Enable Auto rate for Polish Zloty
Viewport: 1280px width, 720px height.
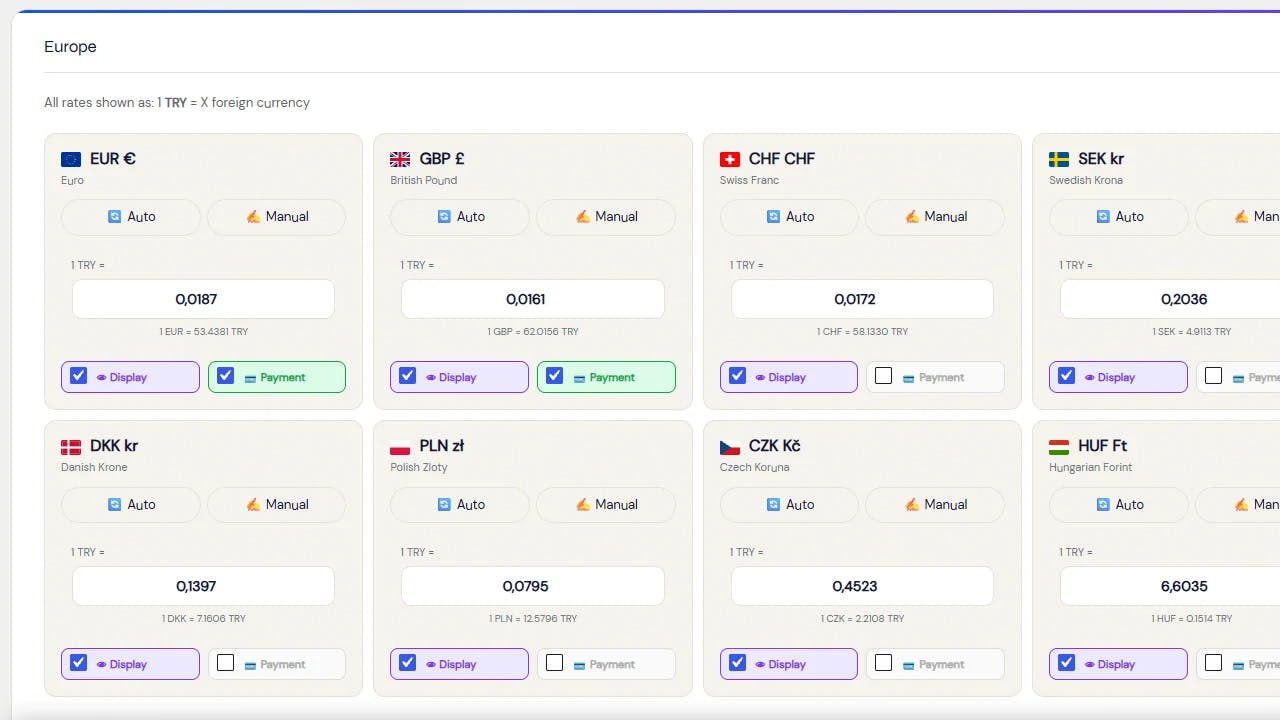click(460, 505)
